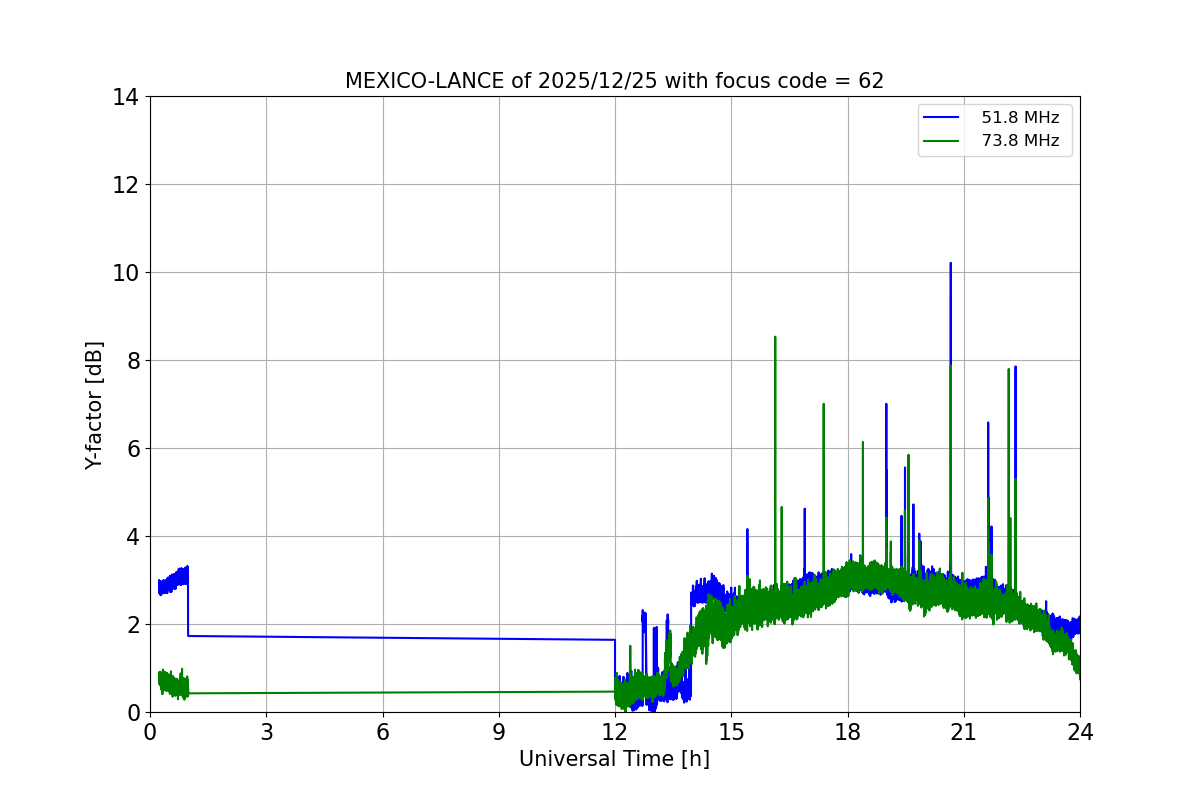This screenshot has height=800, width=1200.
Task: Click y-axis tick label 10
Action: pos(125,273)
